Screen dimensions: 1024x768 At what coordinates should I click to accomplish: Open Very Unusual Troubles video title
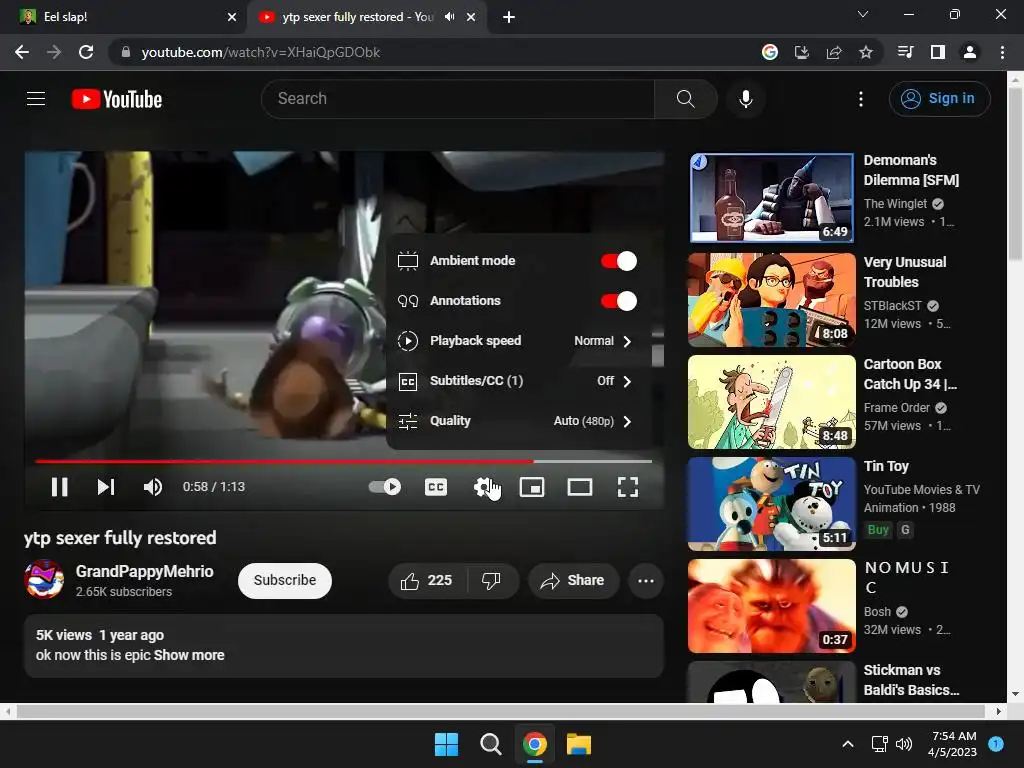point(904,272)
